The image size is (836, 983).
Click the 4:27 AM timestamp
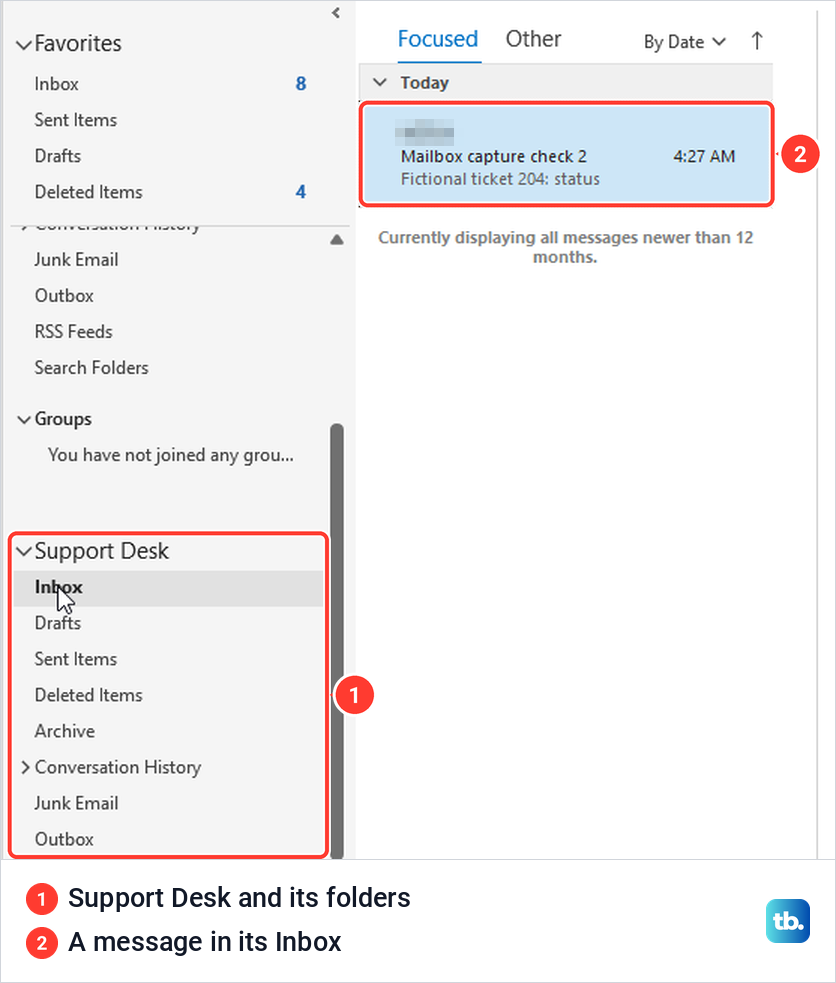coord(704,156)
